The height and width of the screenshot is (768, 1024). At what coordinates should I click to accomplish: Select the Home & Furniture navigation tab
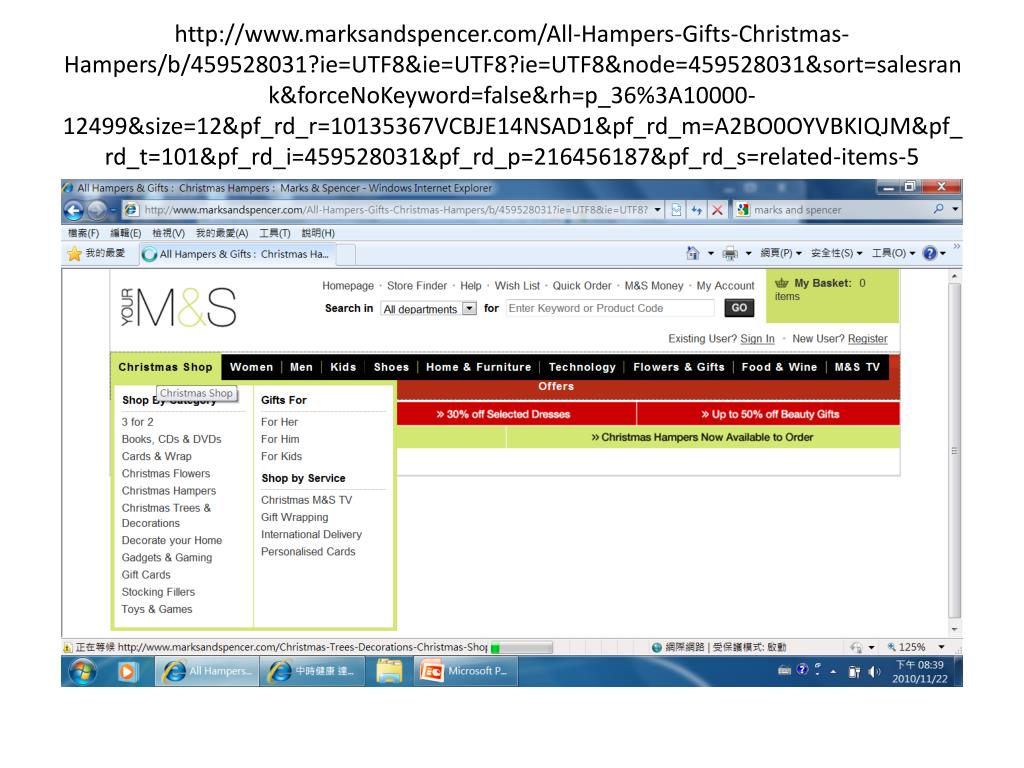[479, 367]
